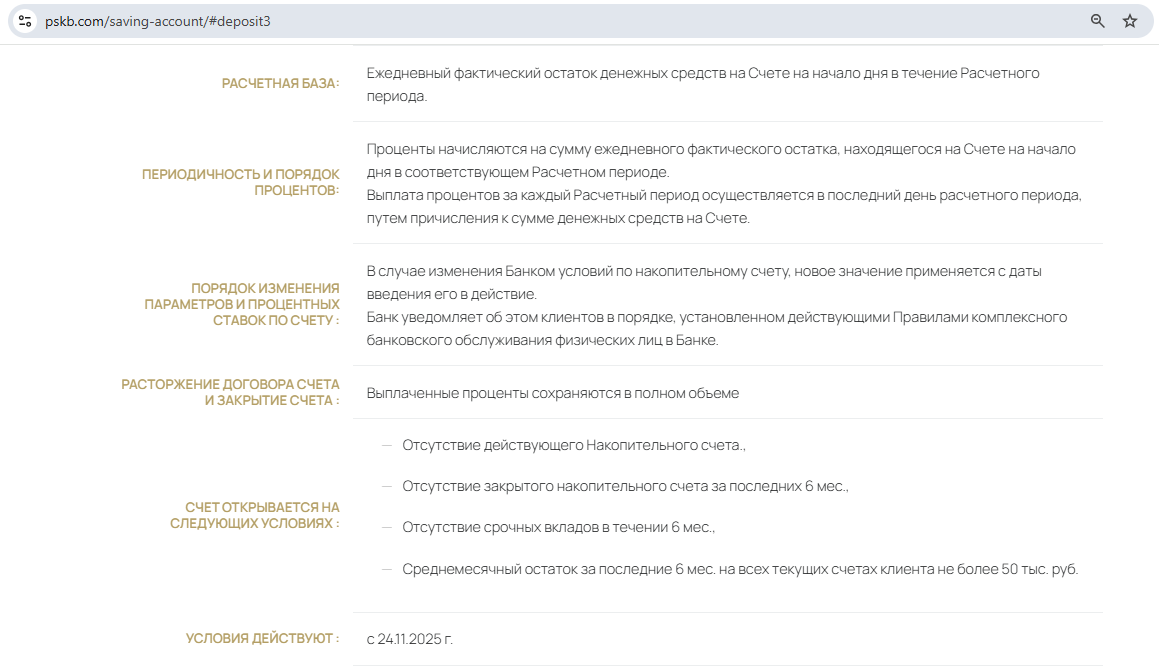
Task: Bookmark this page with the star icon
Action: point(1130,21)
